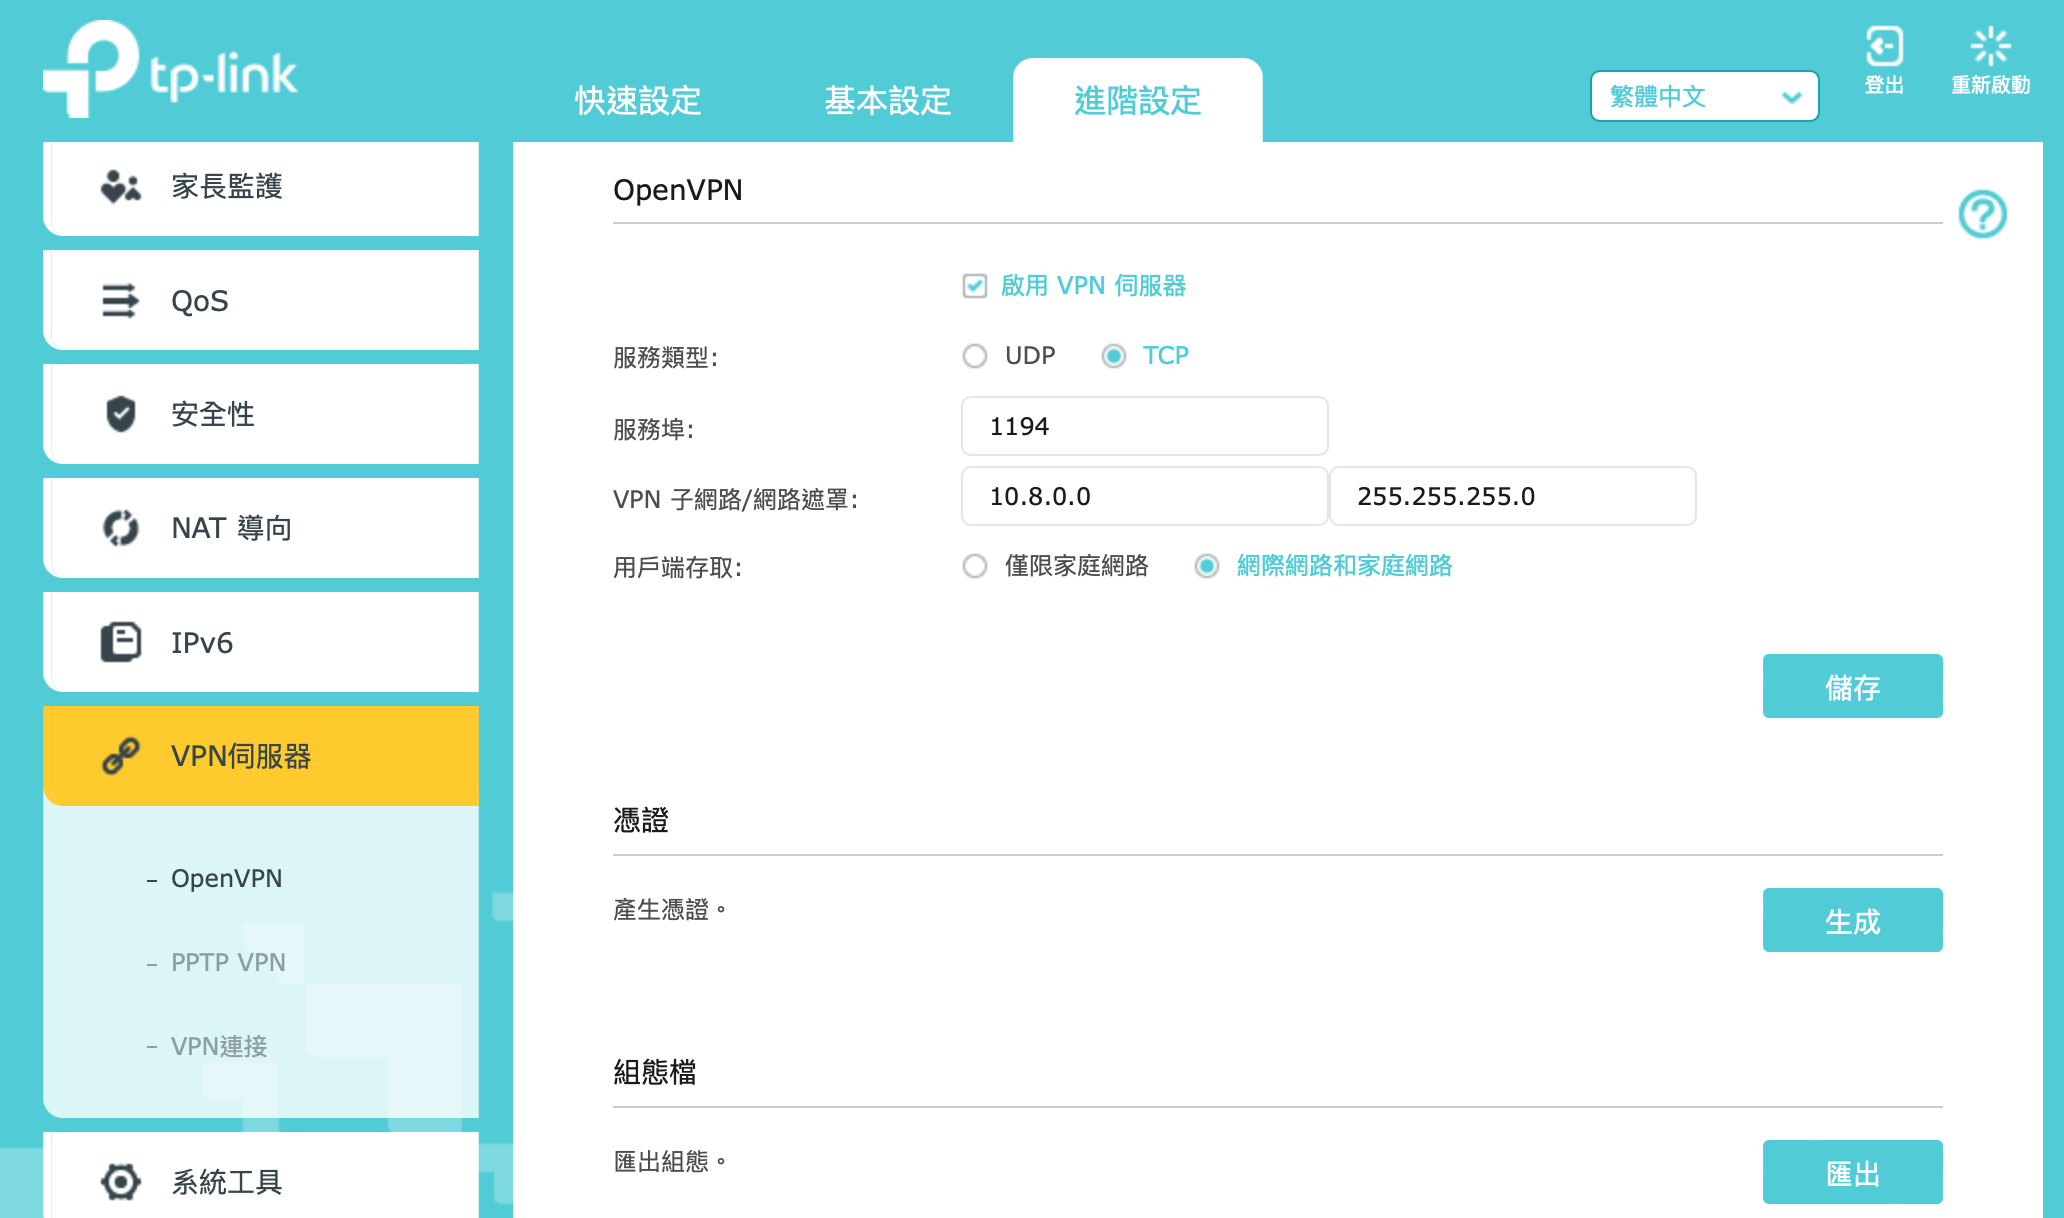Click the security (安全性) shield icon
2064x1218 pixels.
coord(121,413)
